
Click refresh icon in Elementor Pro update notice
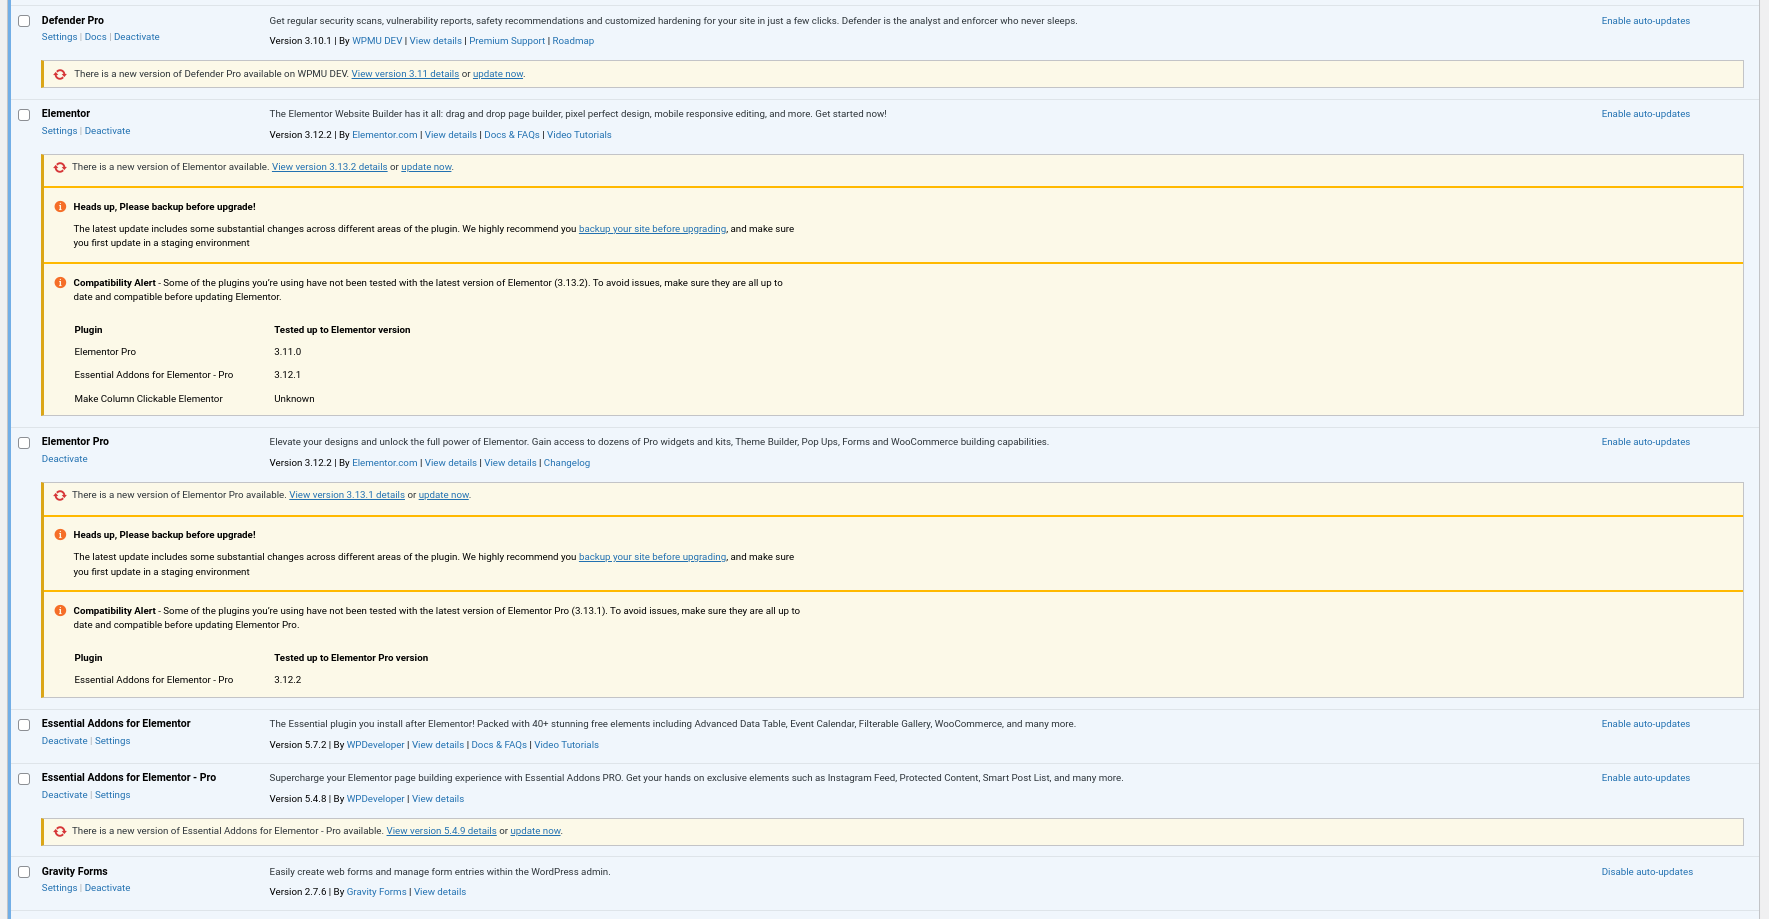point(60,496)
